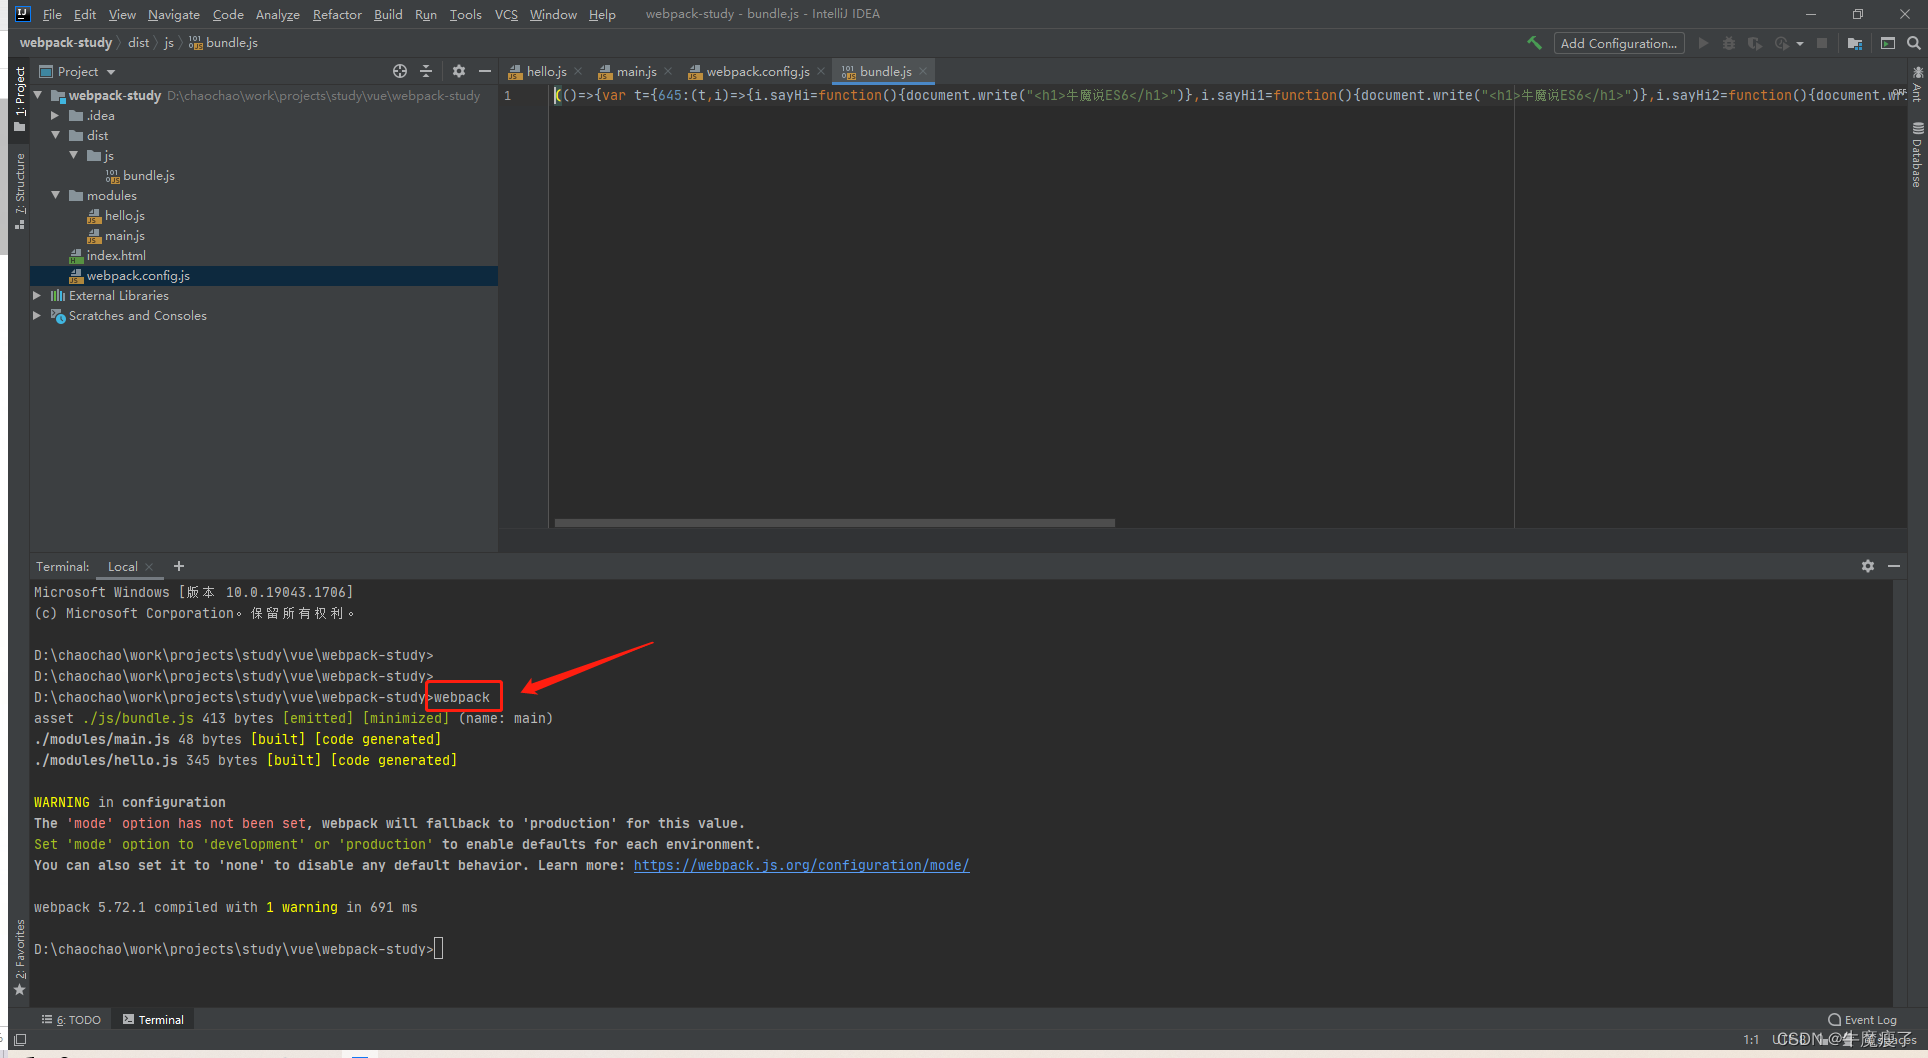Click the bundle.js breadcrumb

223,42
